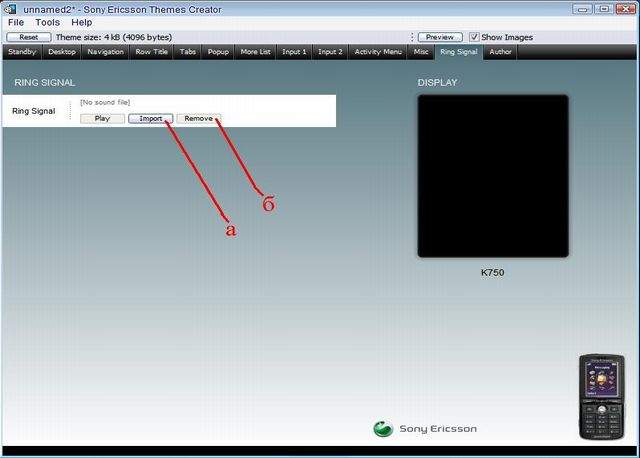Close the Themes Creator window

625,9
